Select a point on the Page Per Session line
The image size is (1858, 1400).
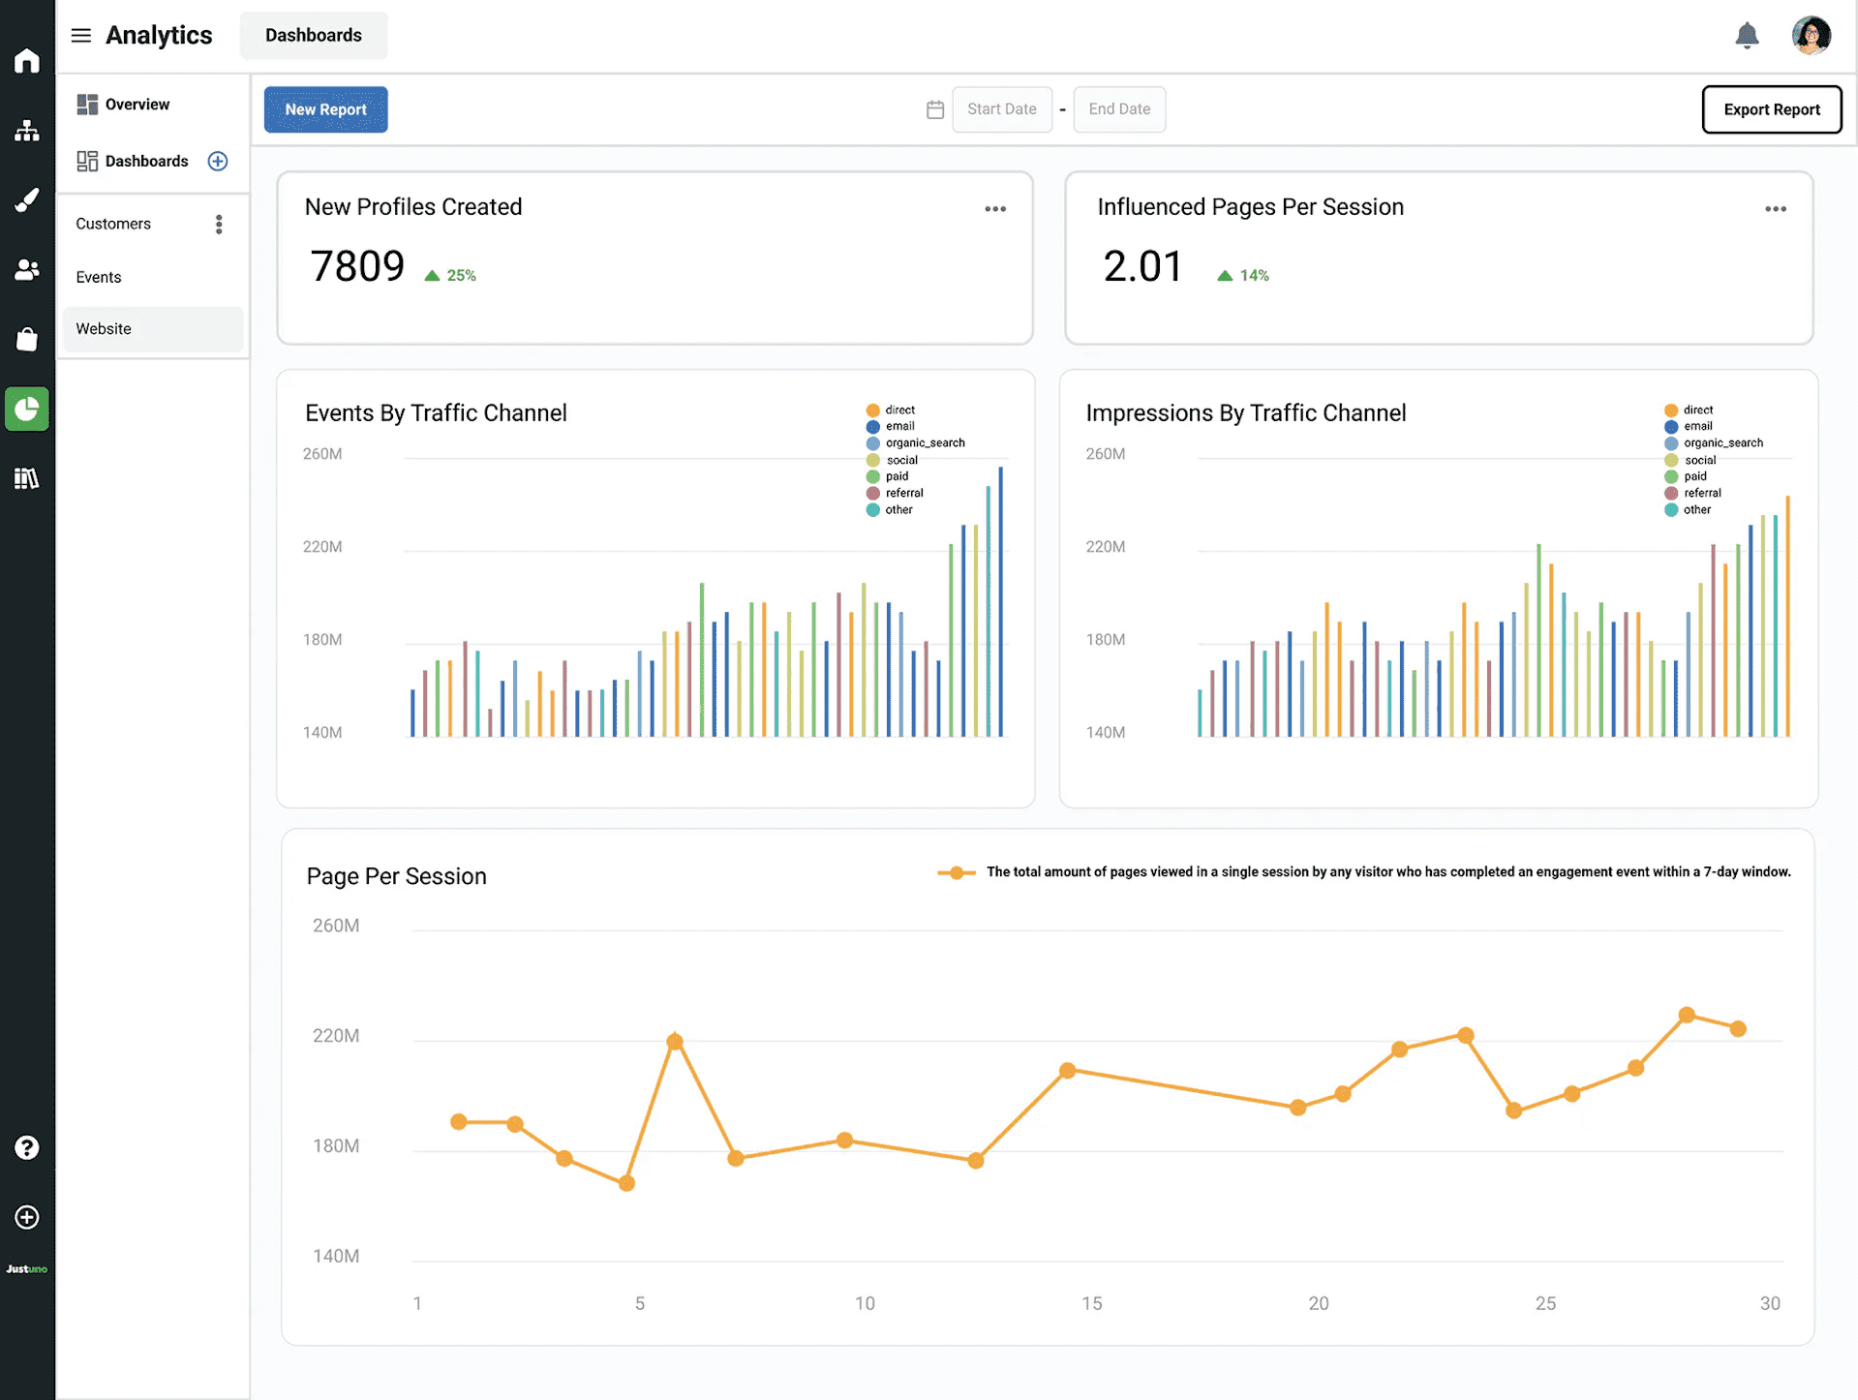[x=674, y=1040]
